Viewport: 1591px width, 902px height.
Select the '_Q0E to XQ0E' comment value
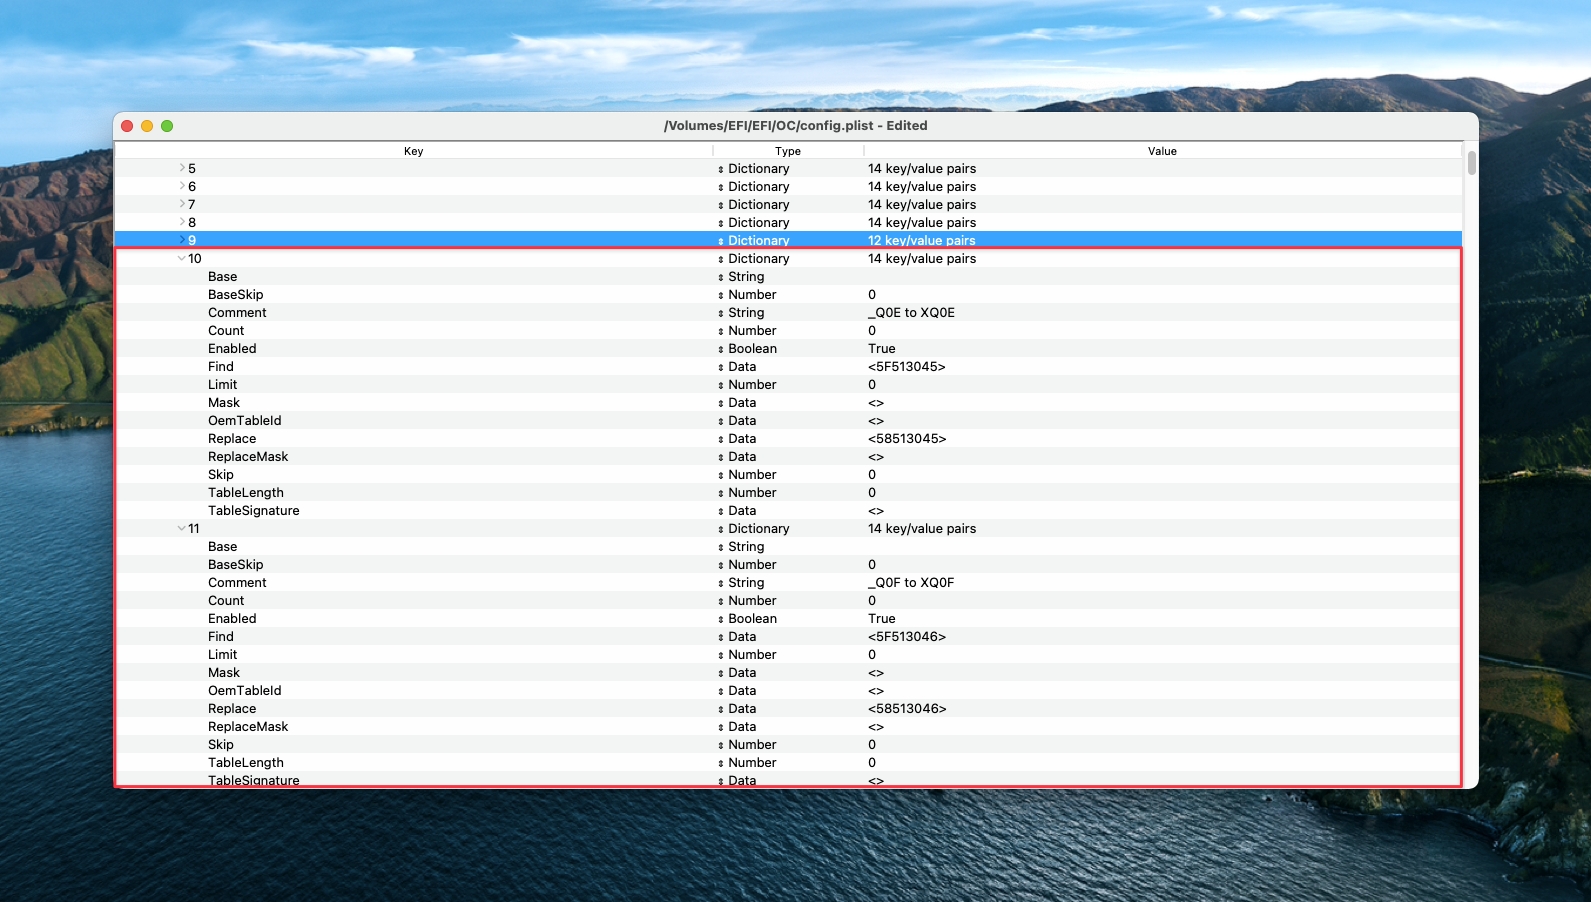point(911,313)
